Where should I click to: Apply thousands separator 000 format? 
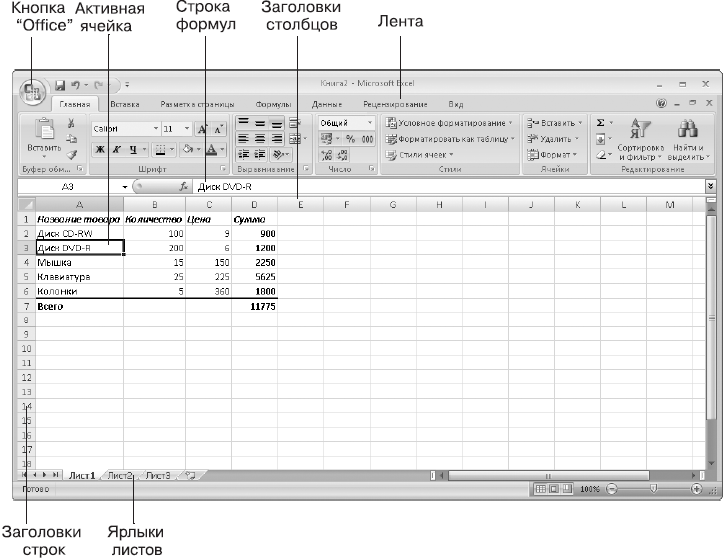tap(367, 139)
